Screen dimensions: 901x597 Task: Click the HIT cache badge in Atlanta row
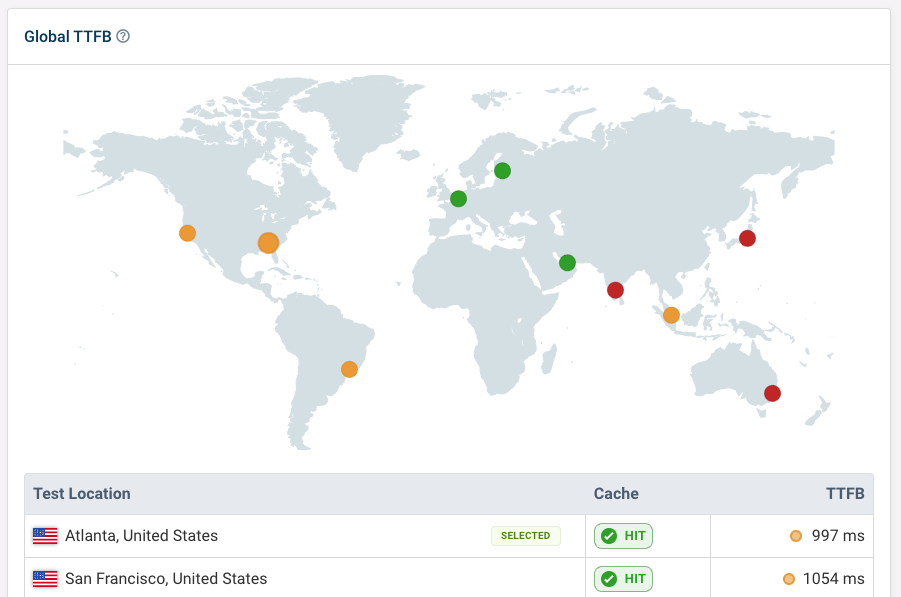pyautogui.click(x=623, y=536)
